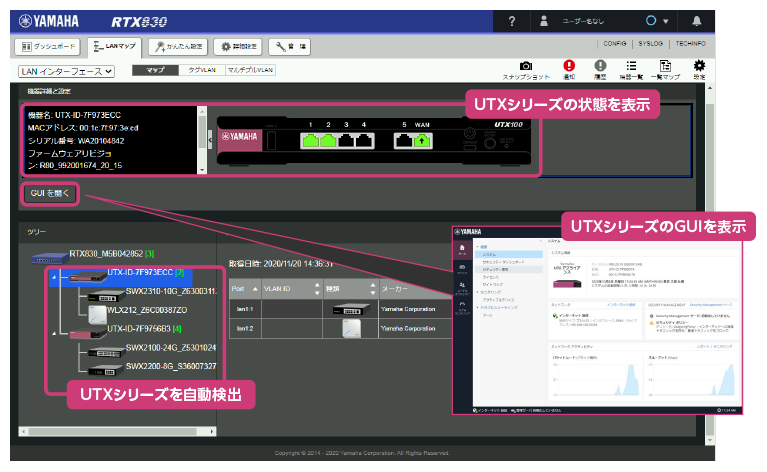767x472 pixels.
Task: Open the SYSLOG link
Action: [x=650, y=44]
